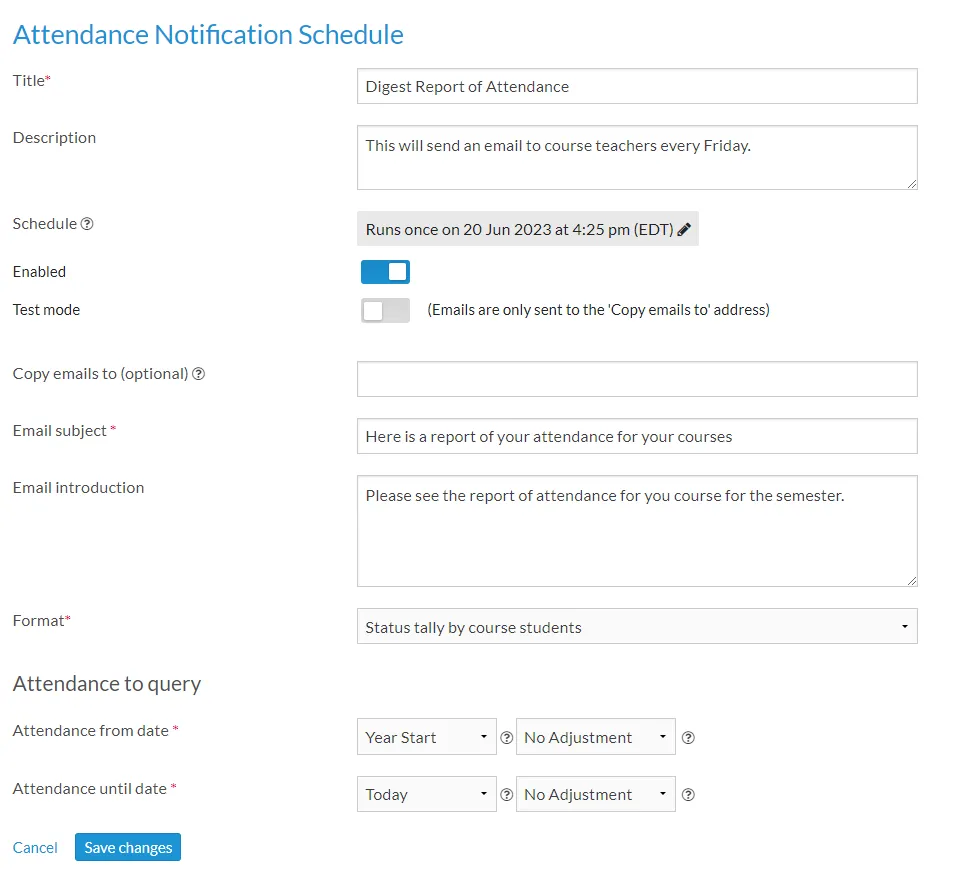Screen dimensions: 953x877
Task: Open help for from-date No Adjustment
Action: pos(688,737)
